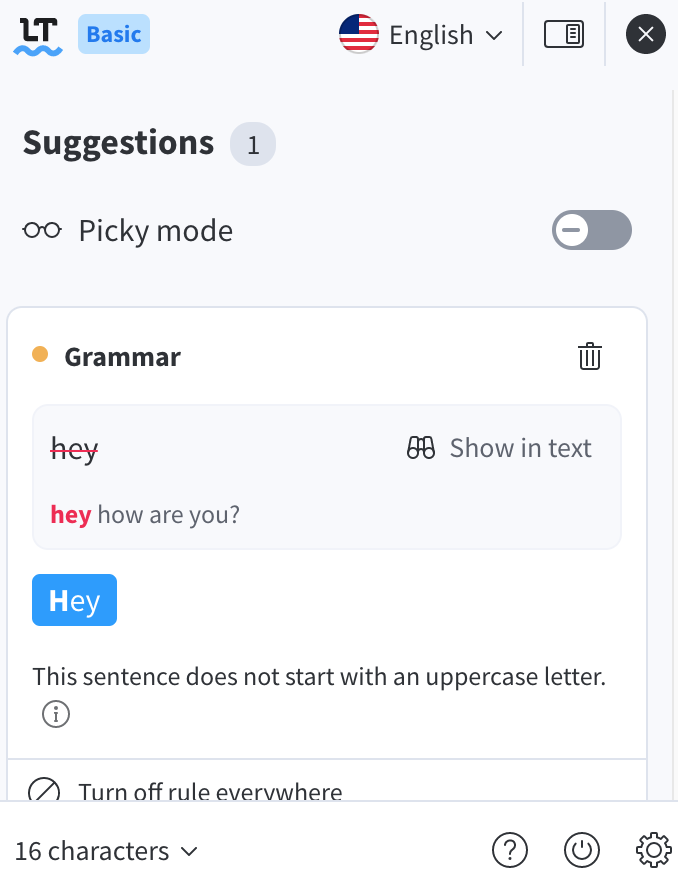Click the power off icon
The image size is (678, 874).
[582, 850]
